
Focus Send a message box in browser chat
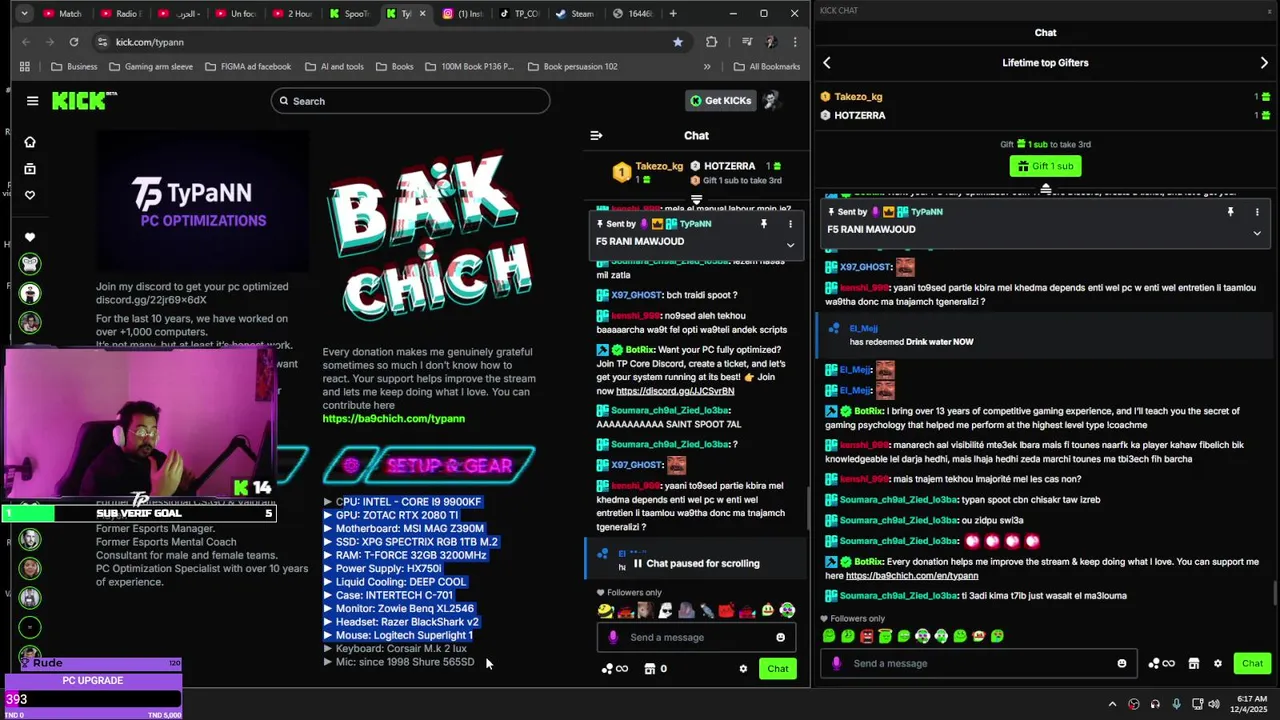pyautogui.click(x=697, y=637)
